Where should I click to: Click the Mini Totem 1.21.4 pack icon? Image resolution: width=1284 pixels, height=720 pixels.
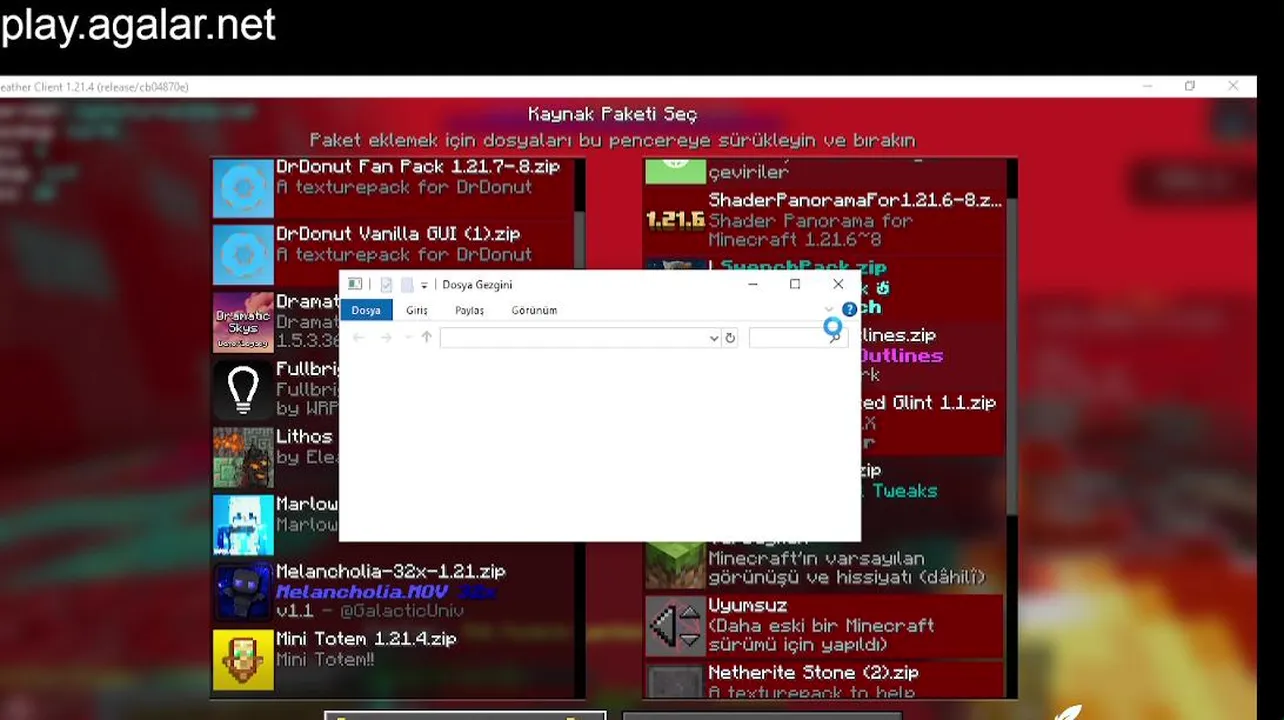(x=243, y=660)
